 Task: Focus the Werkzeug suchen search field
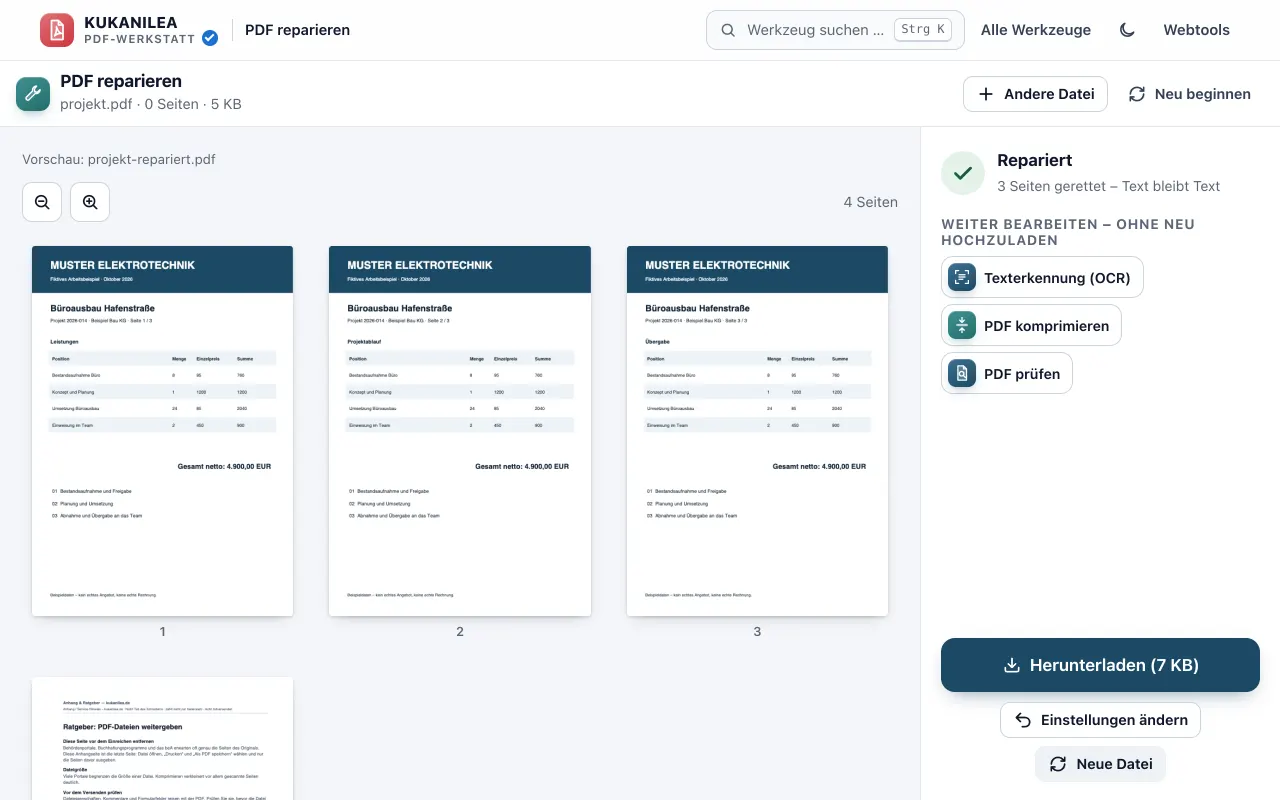(x=835, y=30)
